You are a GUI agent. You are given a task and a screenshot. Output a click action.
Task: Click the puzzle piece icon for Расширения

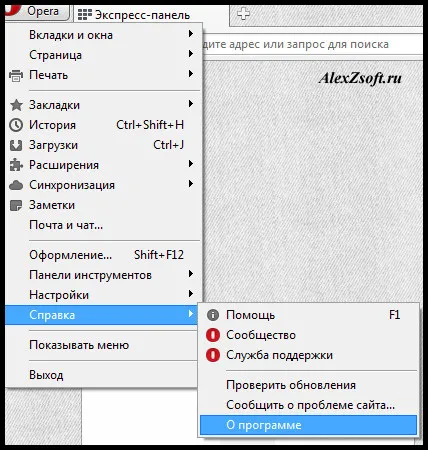pyautogui.click(x=16, y=165)
